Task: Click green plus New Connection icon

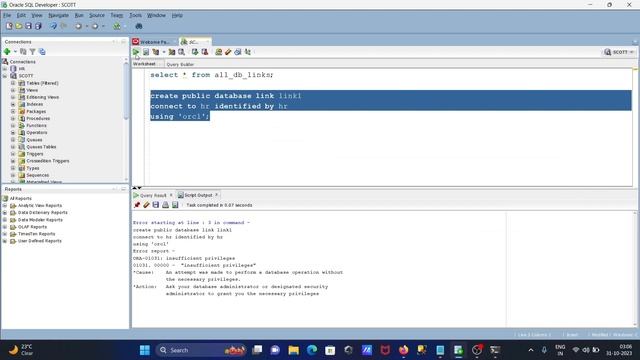Action: [7, 51]
